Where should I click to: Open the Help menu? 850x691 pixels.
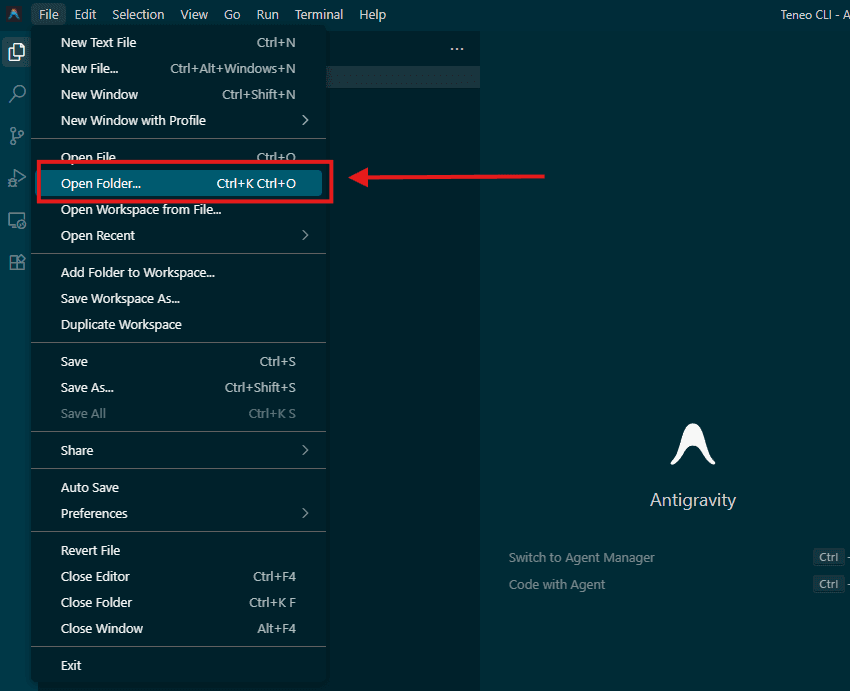pyautogui.click(x=372, y=15)
